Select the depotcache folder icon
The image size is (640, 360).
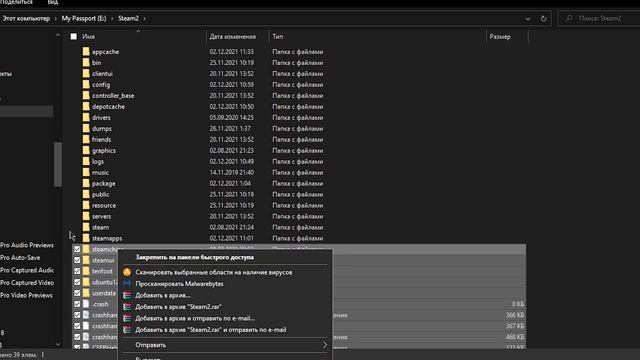(x=86, y=107)
